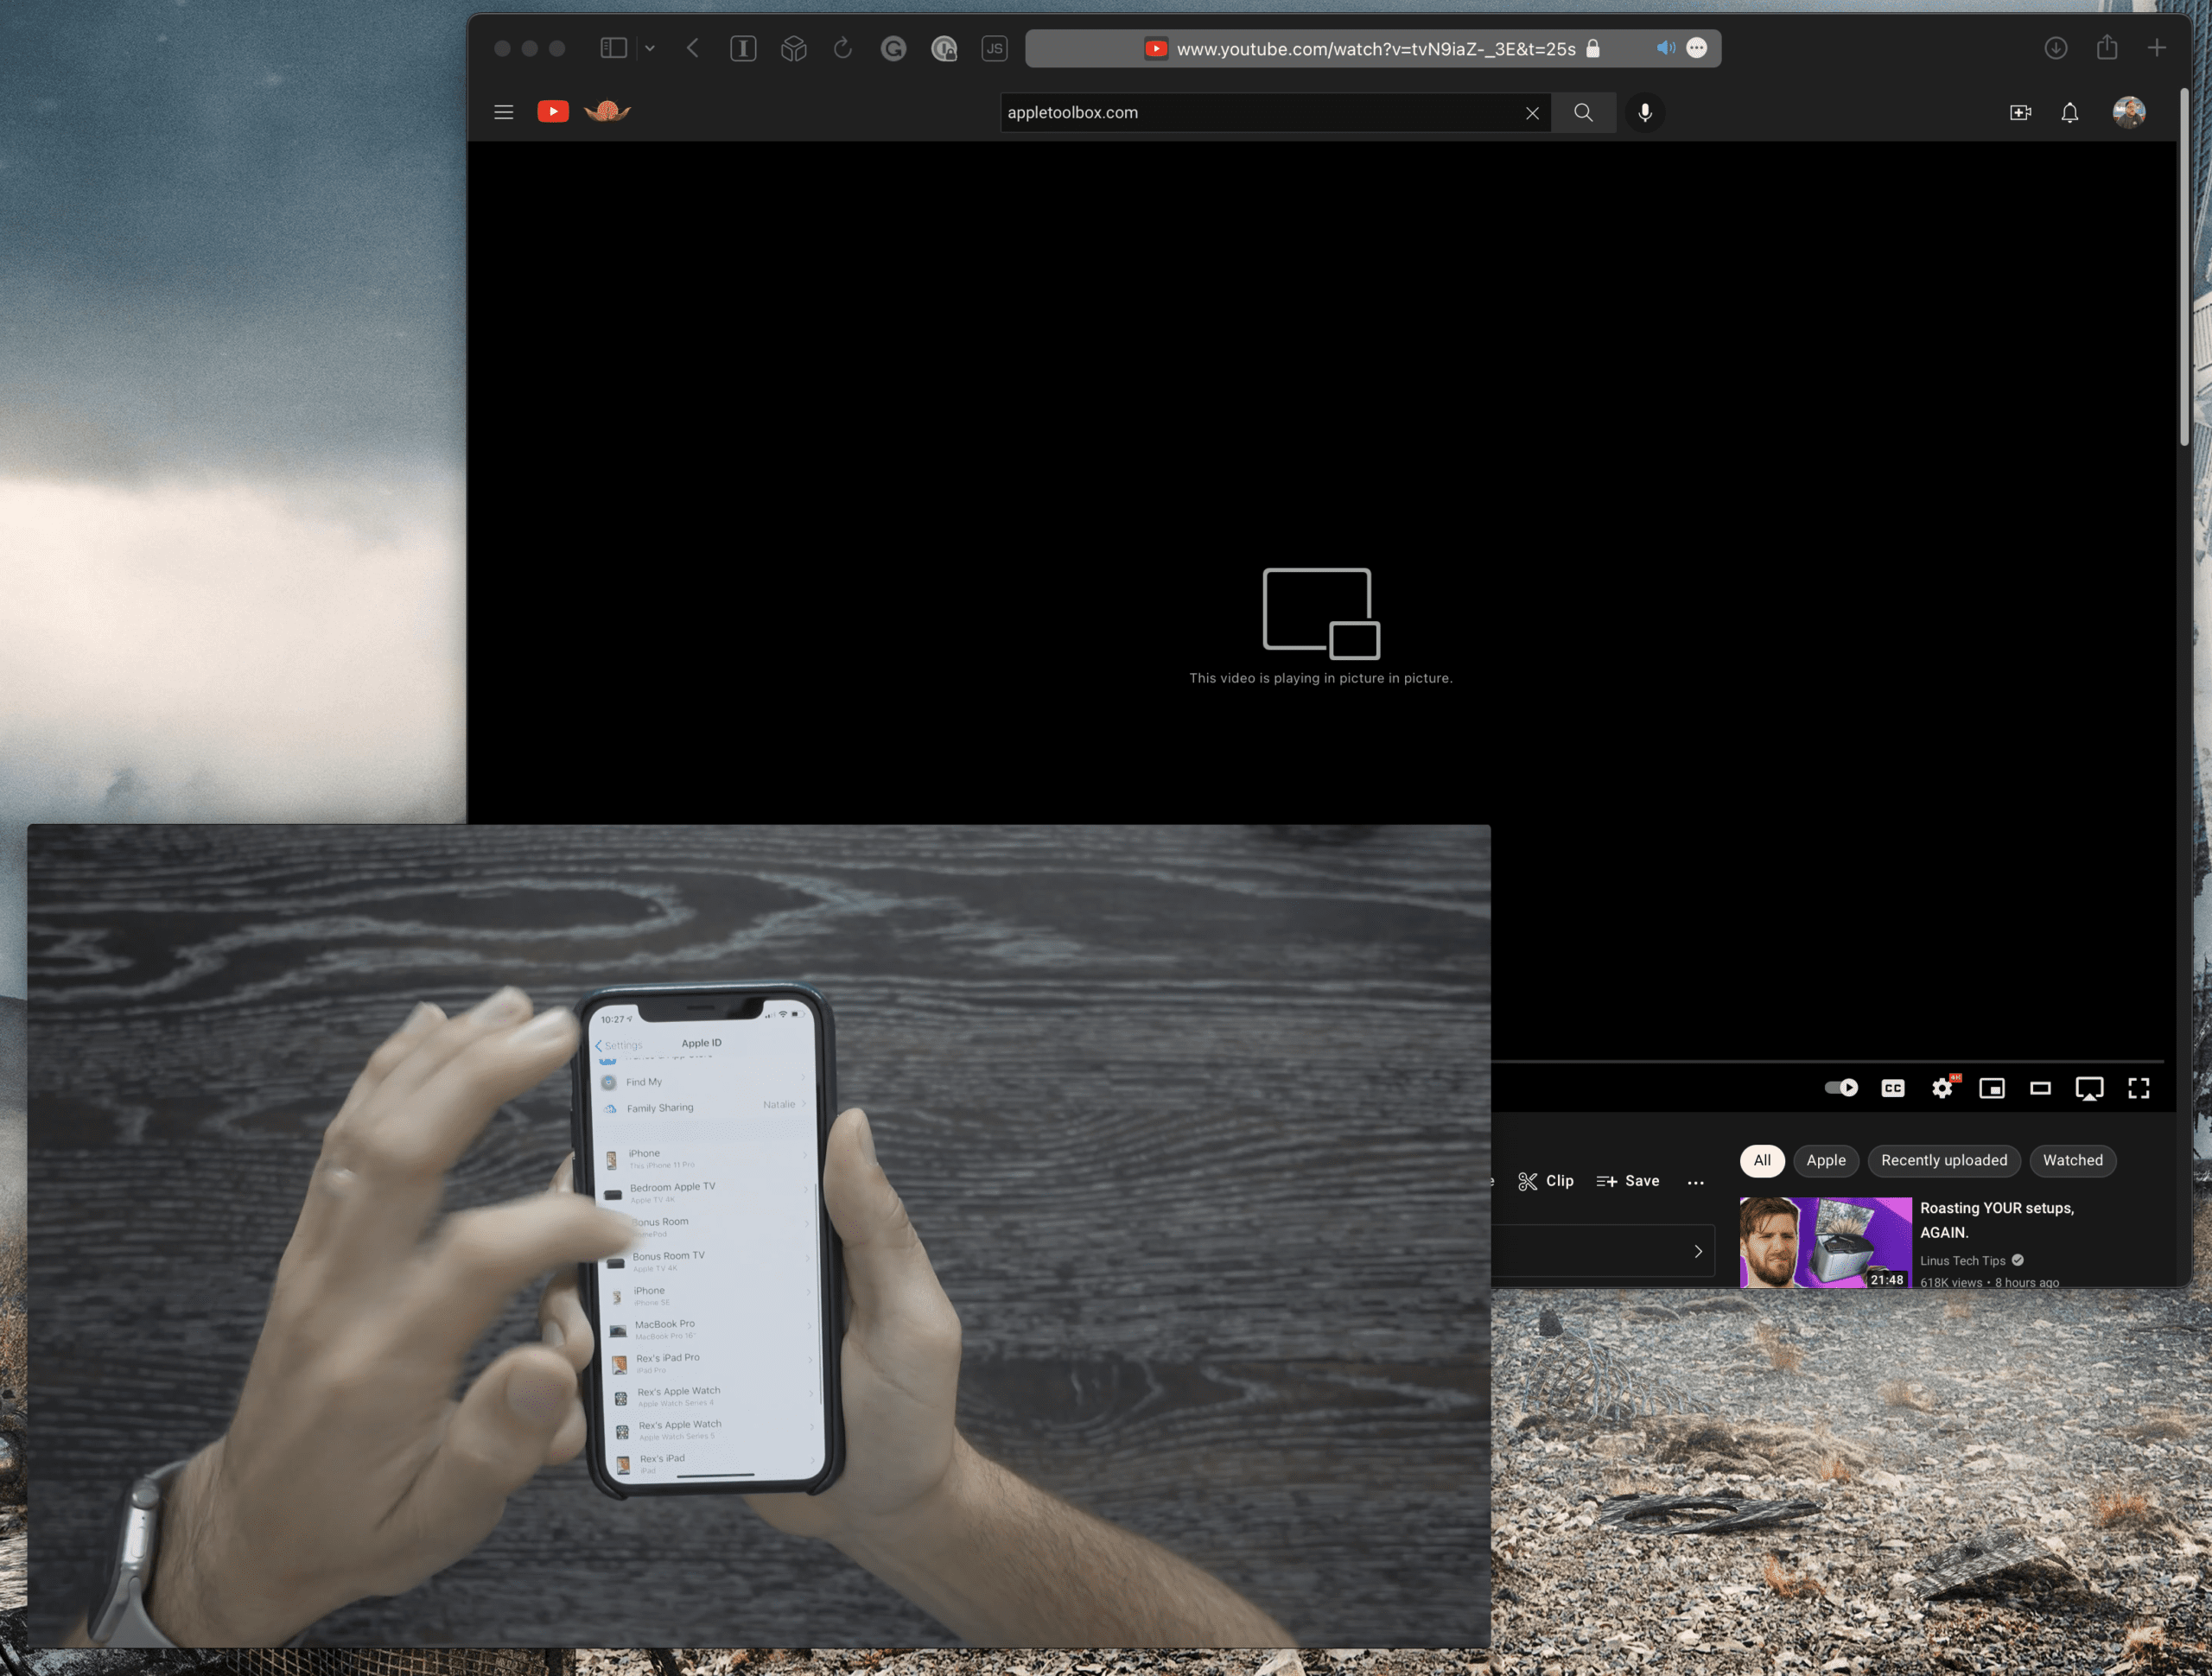Image resolution: width=2212 pixels, height=1676 pixels.
Task: Open a new Safari tab
Action: point(2157,48)
